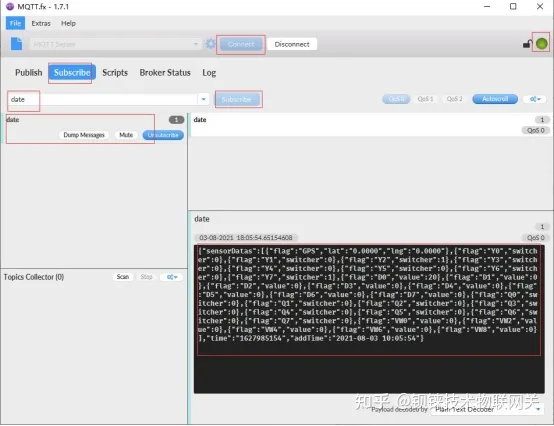Image resolution: width=554 pixels, height=426 pixels.
Task: Click the message timestamp 03-08-2021 18:05:54
Action: click(x=246, y=238)
